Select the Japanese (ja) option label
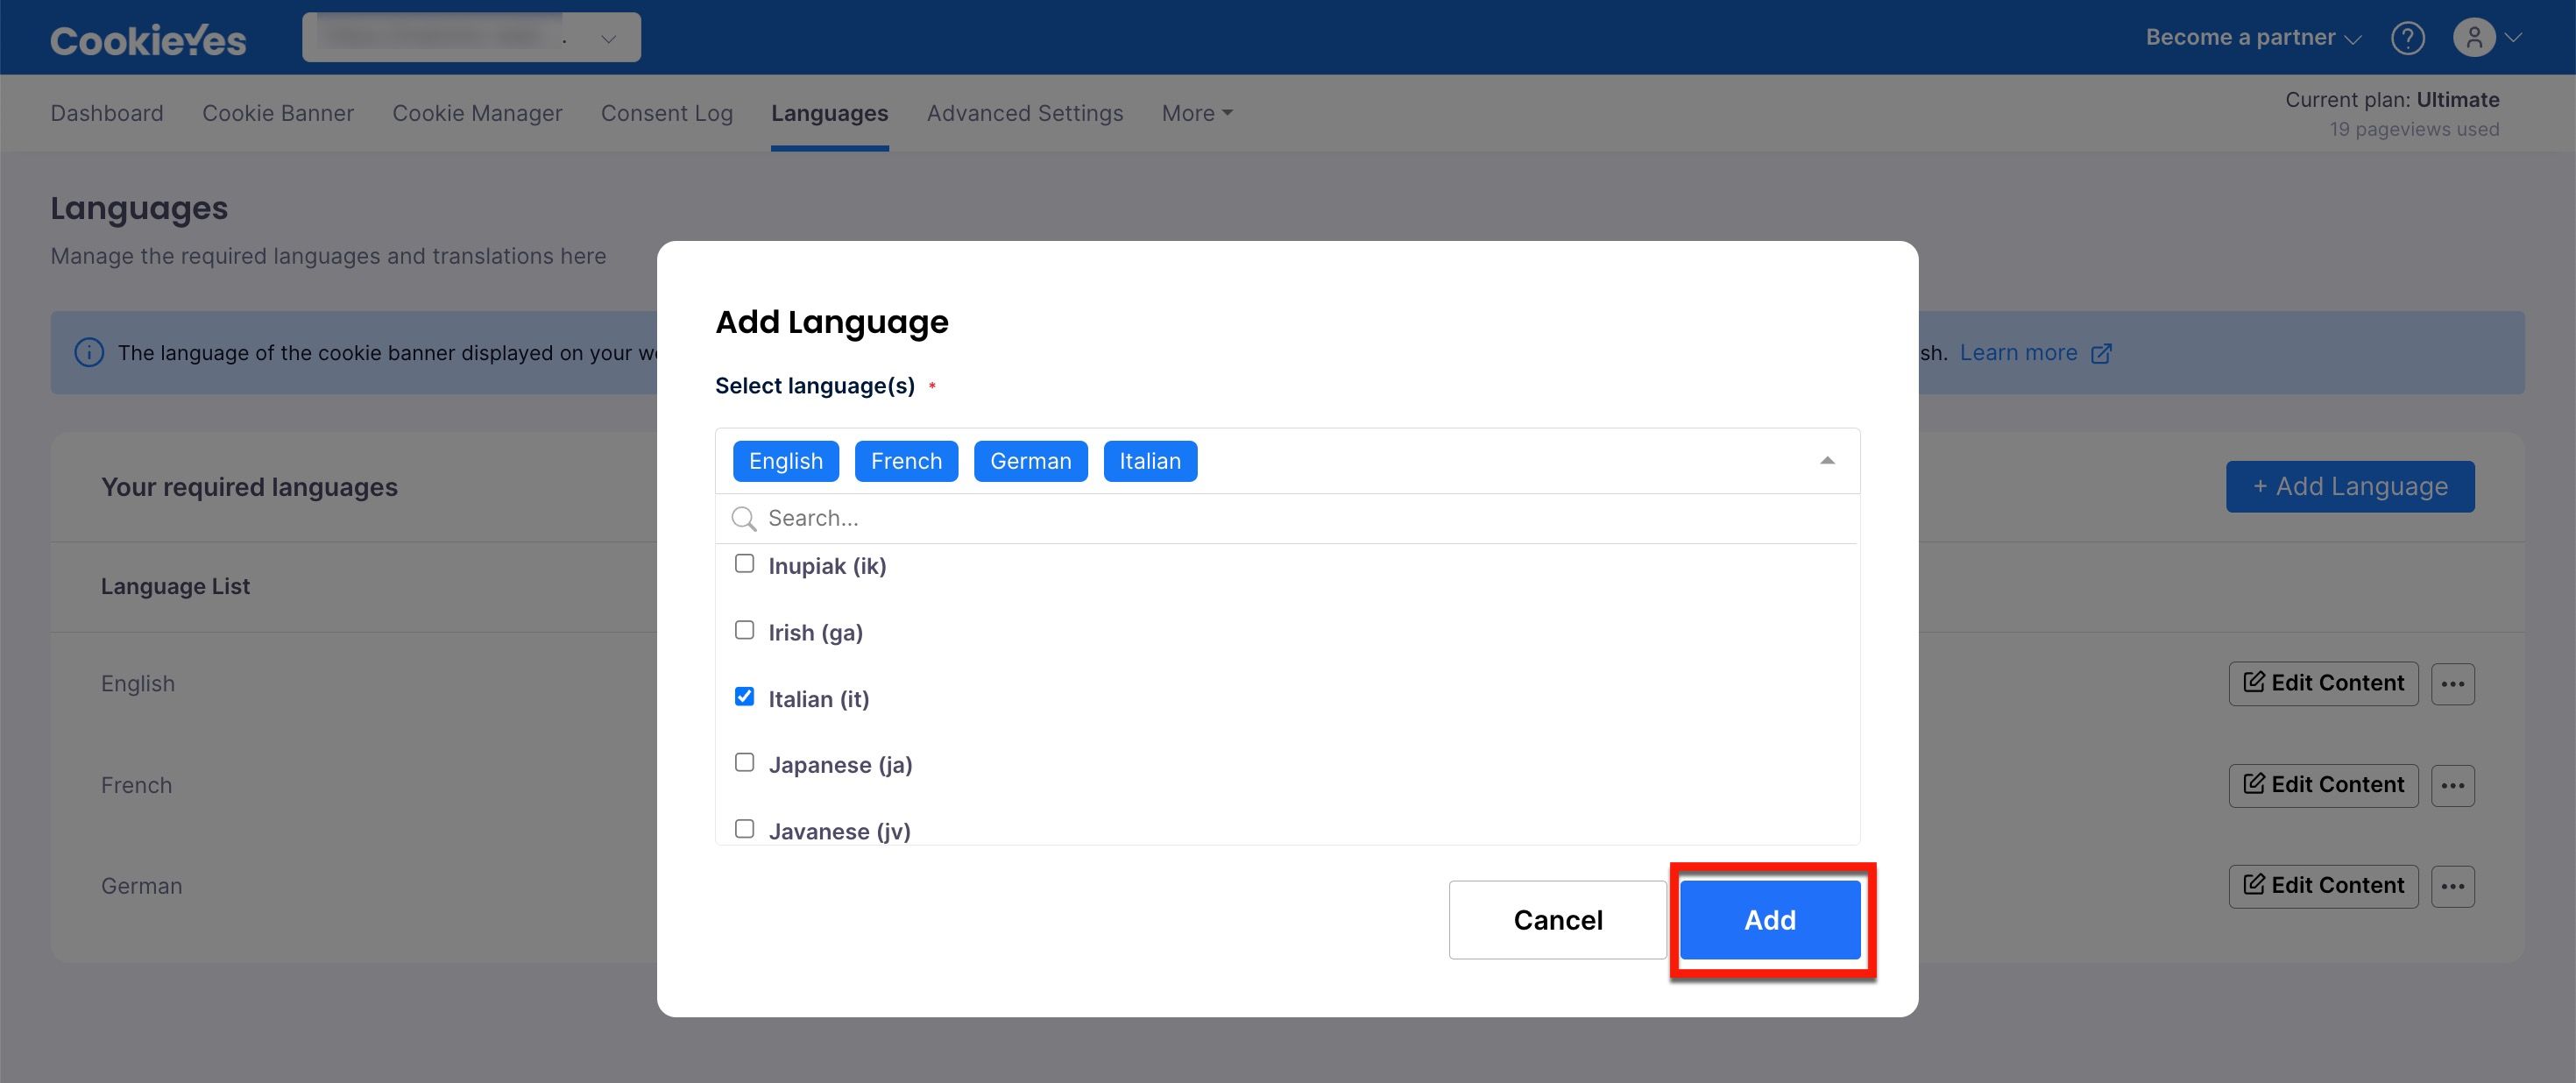This screenshot has width=2576, height=1083. (840, 765)
